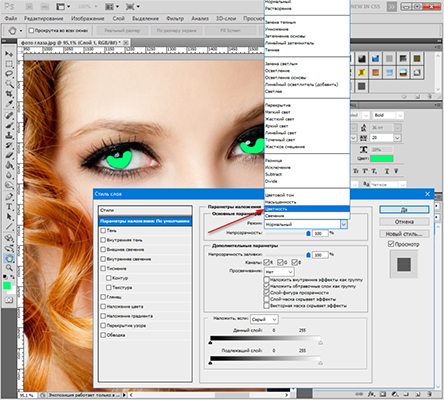
Task: Open the Слой menu
Action: pos(119,18)
